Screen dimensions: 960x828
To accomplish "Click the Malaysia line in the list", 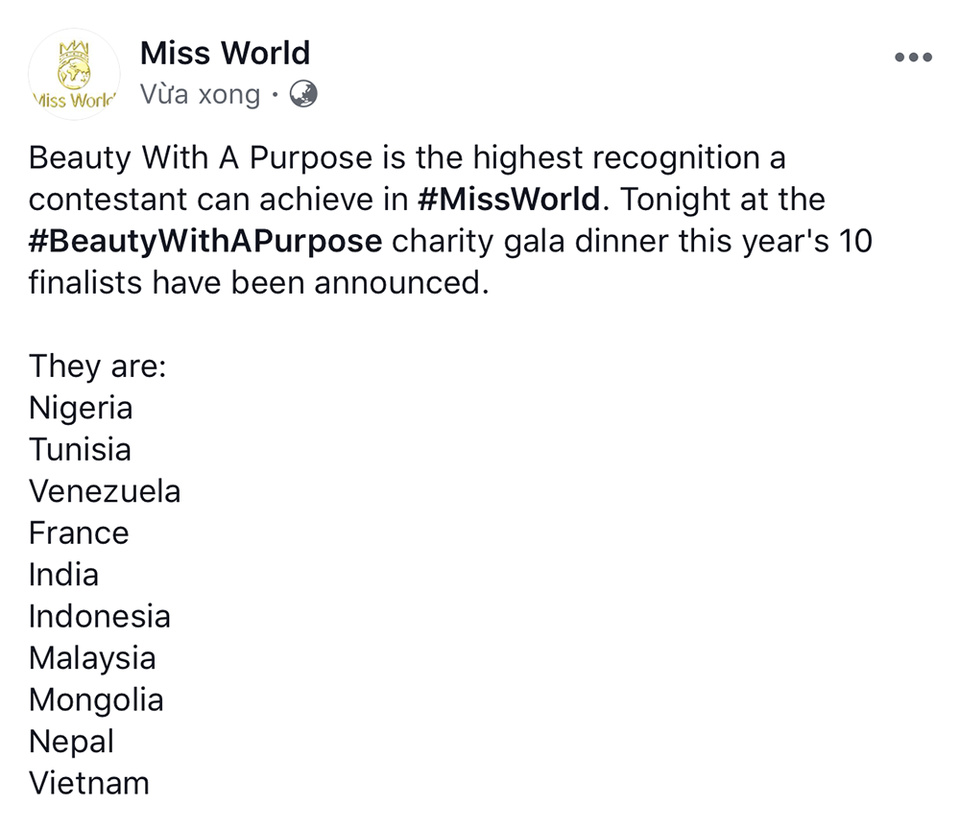I will pos(92,658).
